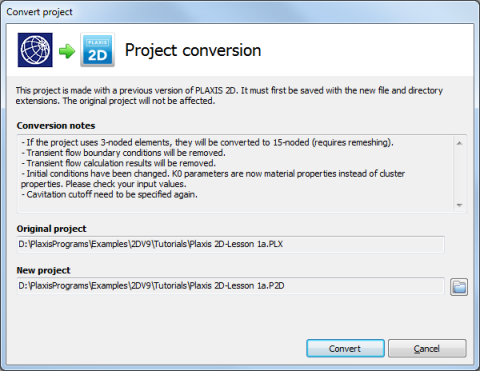This screenshot has width=480, height=371.
Task: Click the Cavitation cutoff note line
Action: [x=109, y=194]
